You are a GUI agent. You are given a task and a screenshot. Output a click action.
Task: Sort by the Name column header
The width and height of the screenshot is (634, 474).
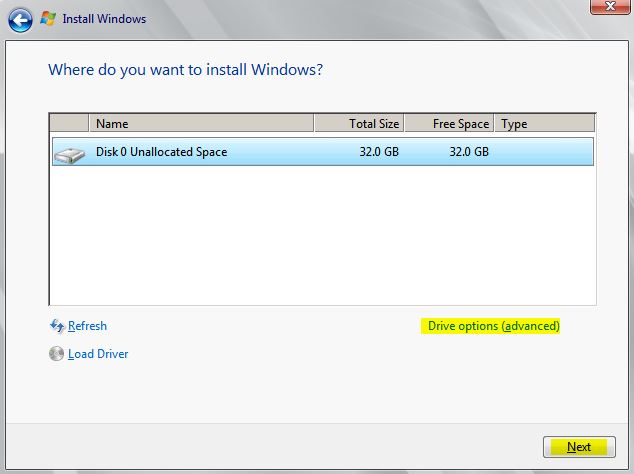pyautogui.click(x=201, y=123)
